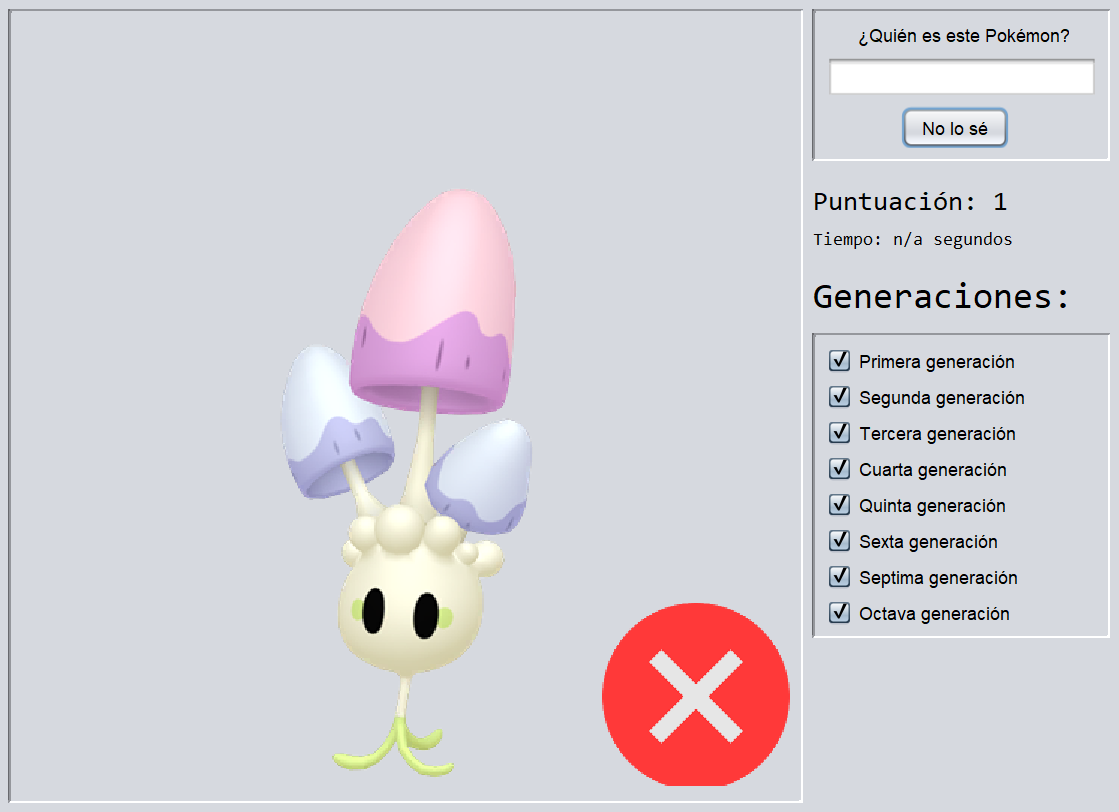Click the mushroom Pokémon image
1119x812 pixels.
[x=406, y=483]
